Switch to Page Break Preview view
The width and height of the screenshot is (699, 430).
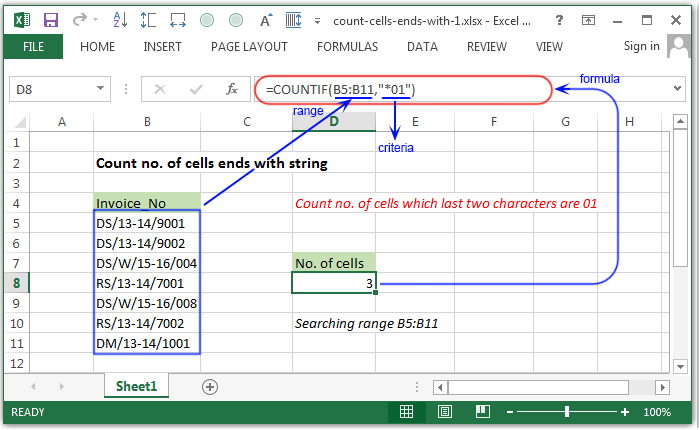[483, 411]
